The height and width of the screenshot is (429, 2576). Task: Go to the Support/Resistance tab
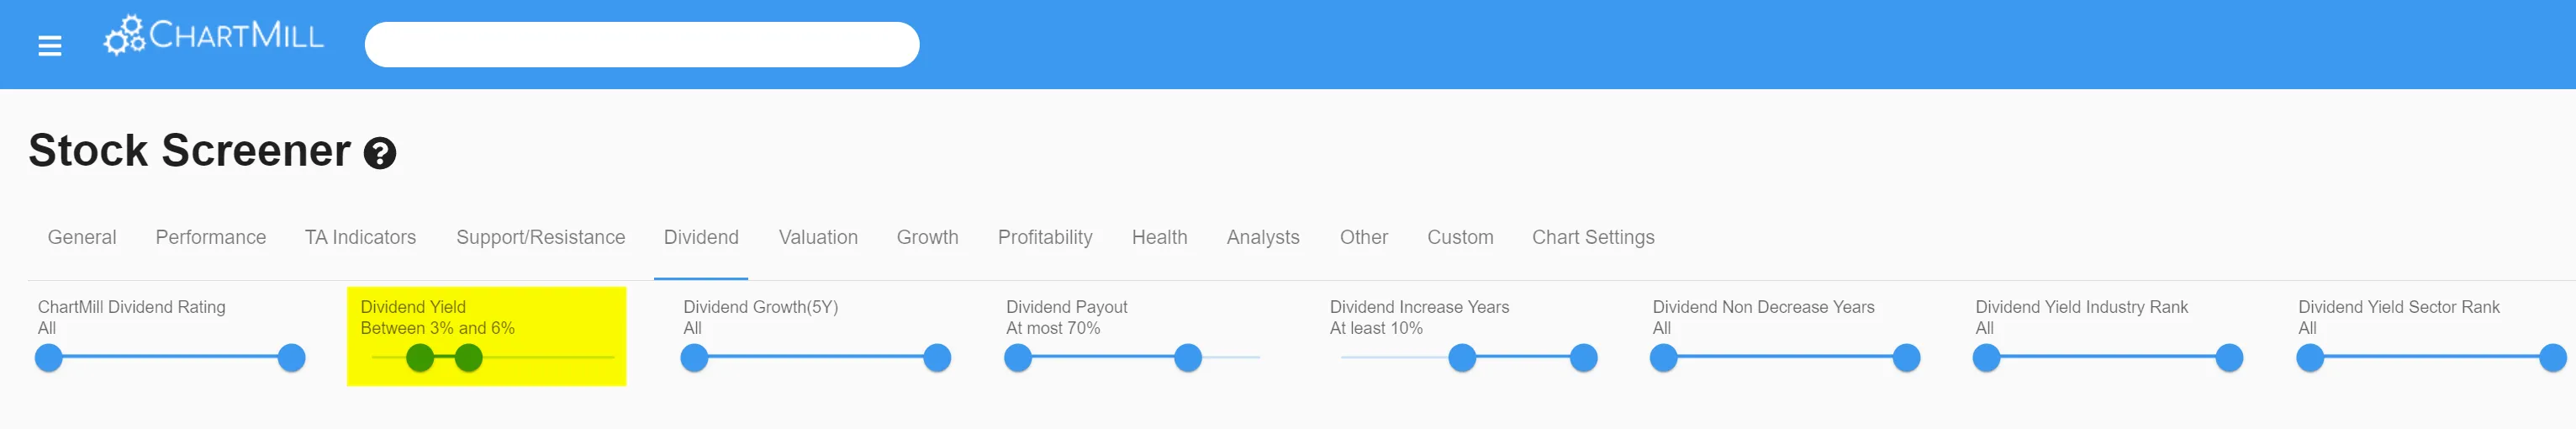[x=540, y=237]
